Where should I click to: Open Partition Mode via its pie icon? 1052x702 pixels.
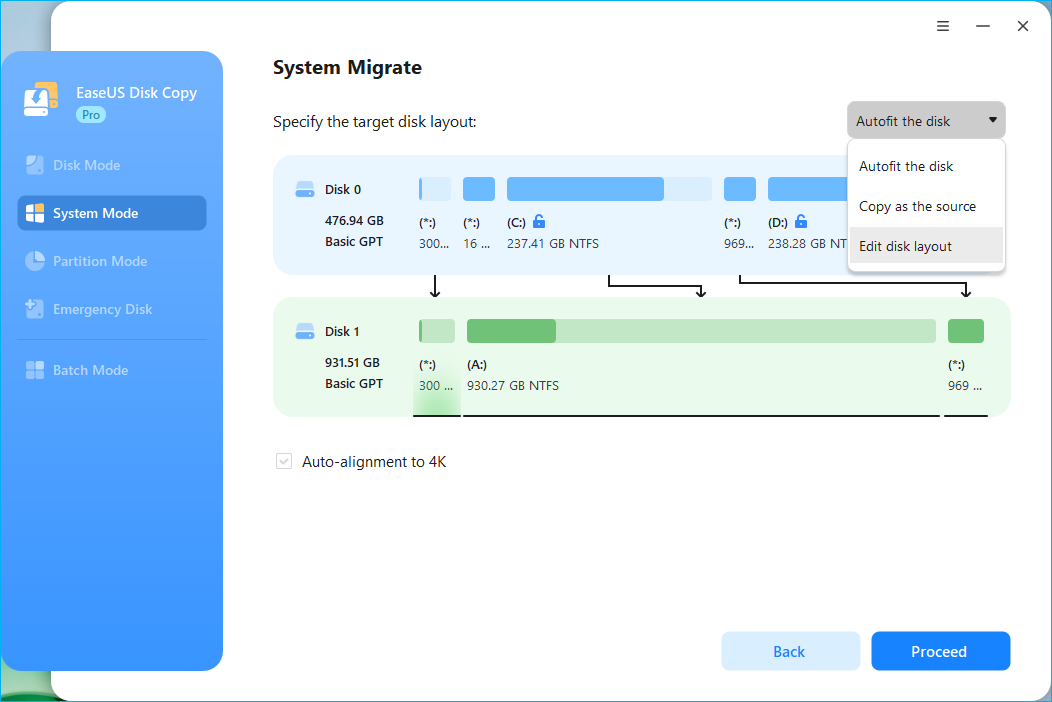[37, 260]
